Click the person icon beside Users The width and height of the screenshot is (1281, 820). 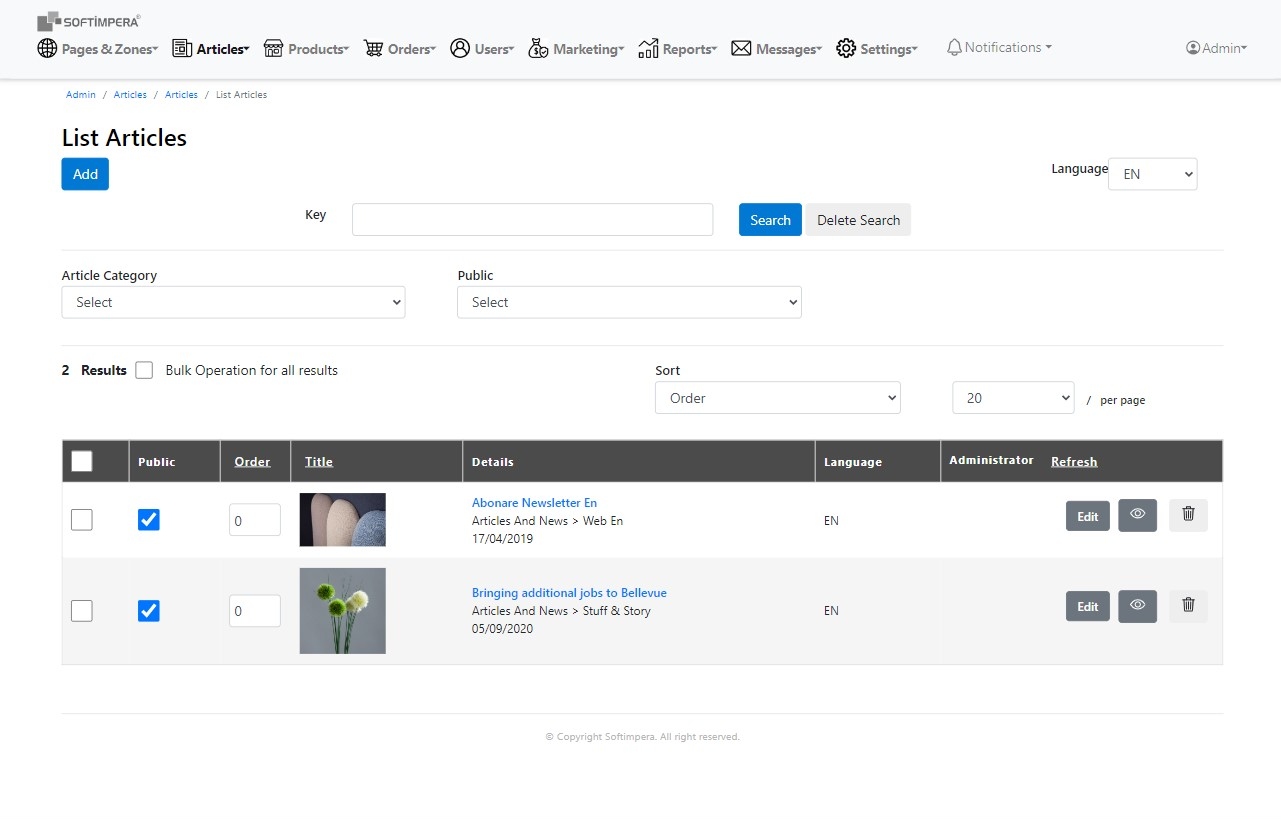[x=460, y=48]
